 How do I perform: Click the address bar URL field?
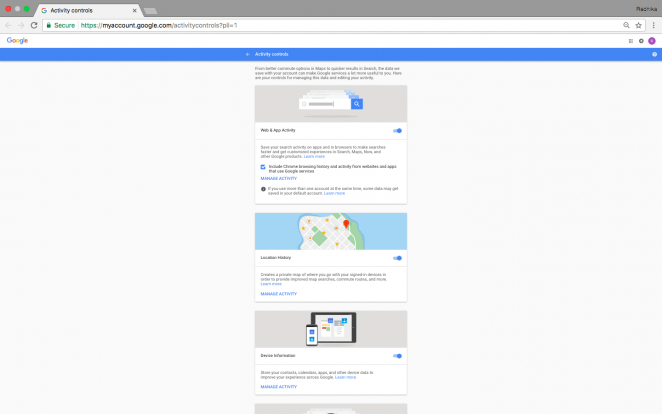pos(346,25)
